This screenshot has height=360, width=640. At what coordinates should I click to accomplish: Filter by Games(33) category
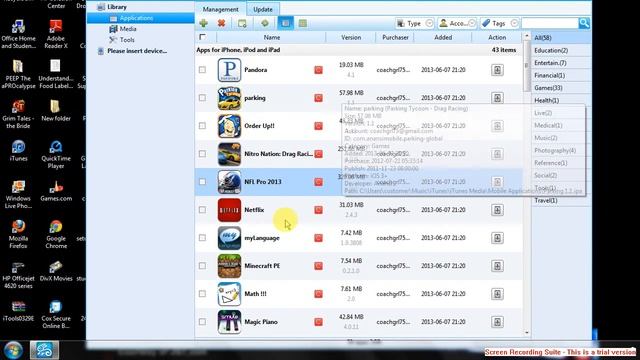pos(561,88)
